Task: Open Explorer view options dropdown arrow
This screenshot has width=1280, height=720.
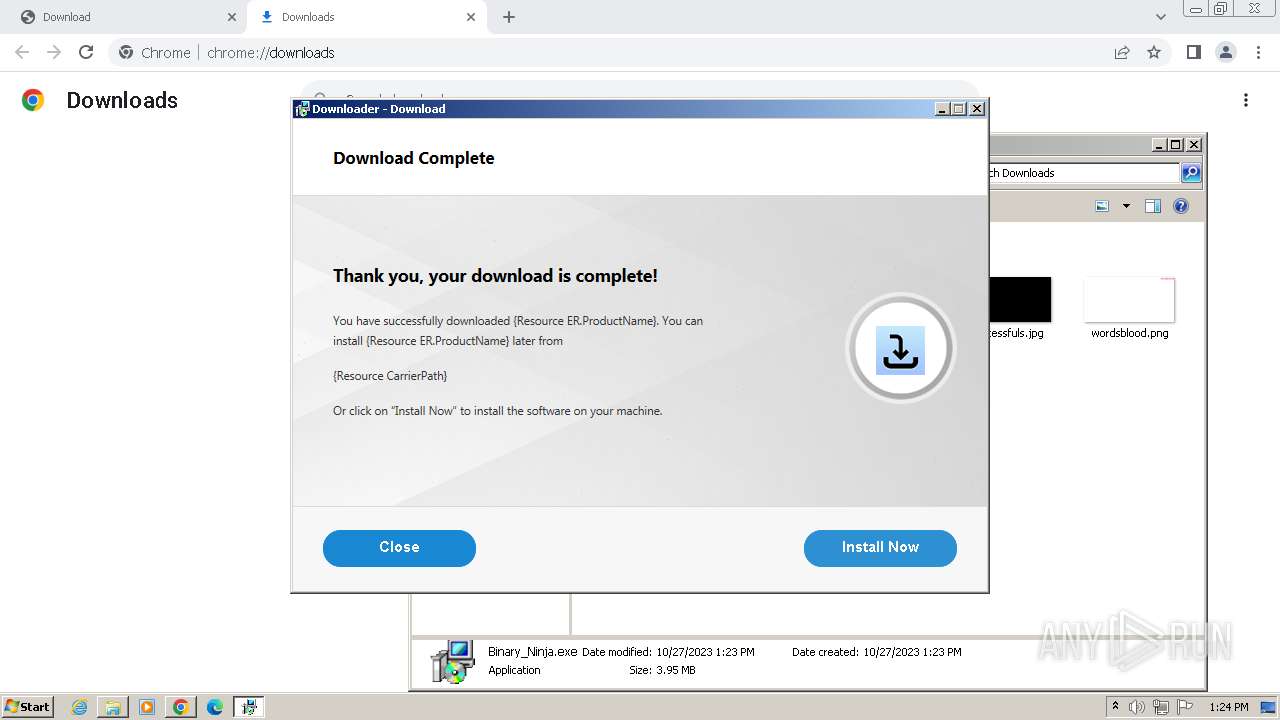Action: 1126,206
